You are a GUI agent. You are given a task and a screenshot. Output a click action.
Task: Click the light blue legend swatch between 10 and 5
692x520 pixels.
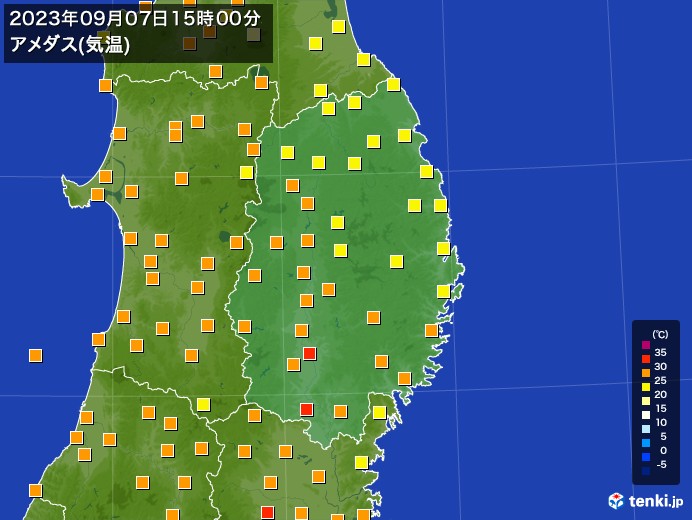tap(646, 429)
